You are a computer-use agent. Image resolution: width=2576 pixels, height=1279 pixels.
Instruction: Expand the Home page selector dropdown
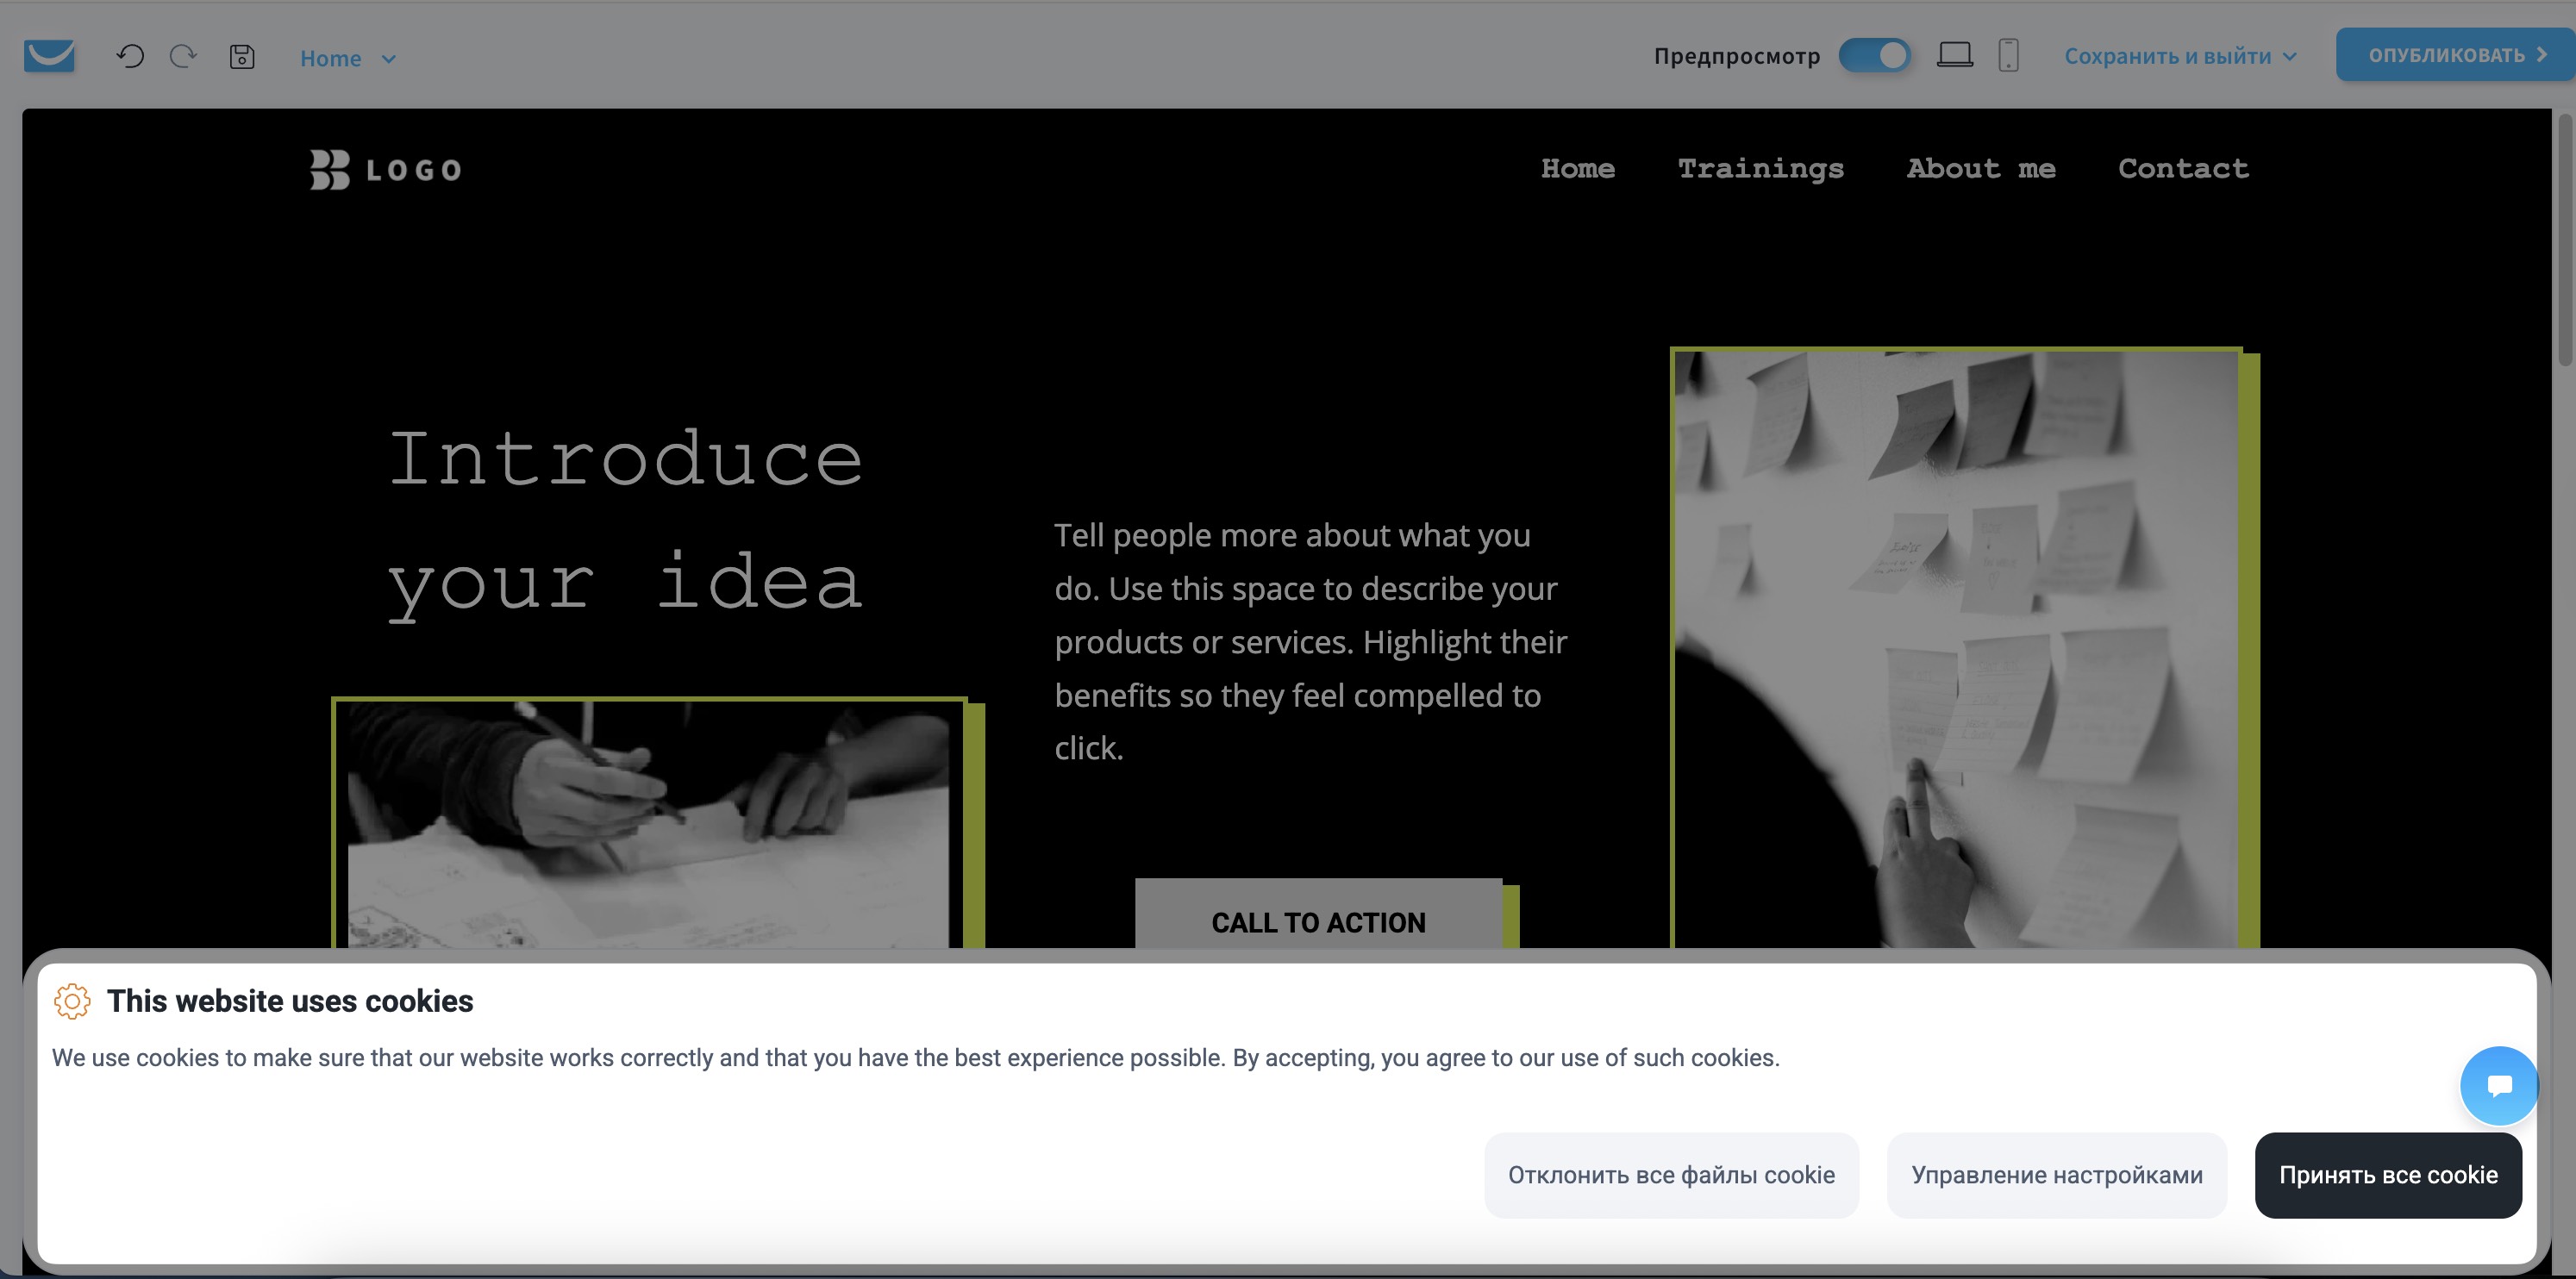(348, 58)
